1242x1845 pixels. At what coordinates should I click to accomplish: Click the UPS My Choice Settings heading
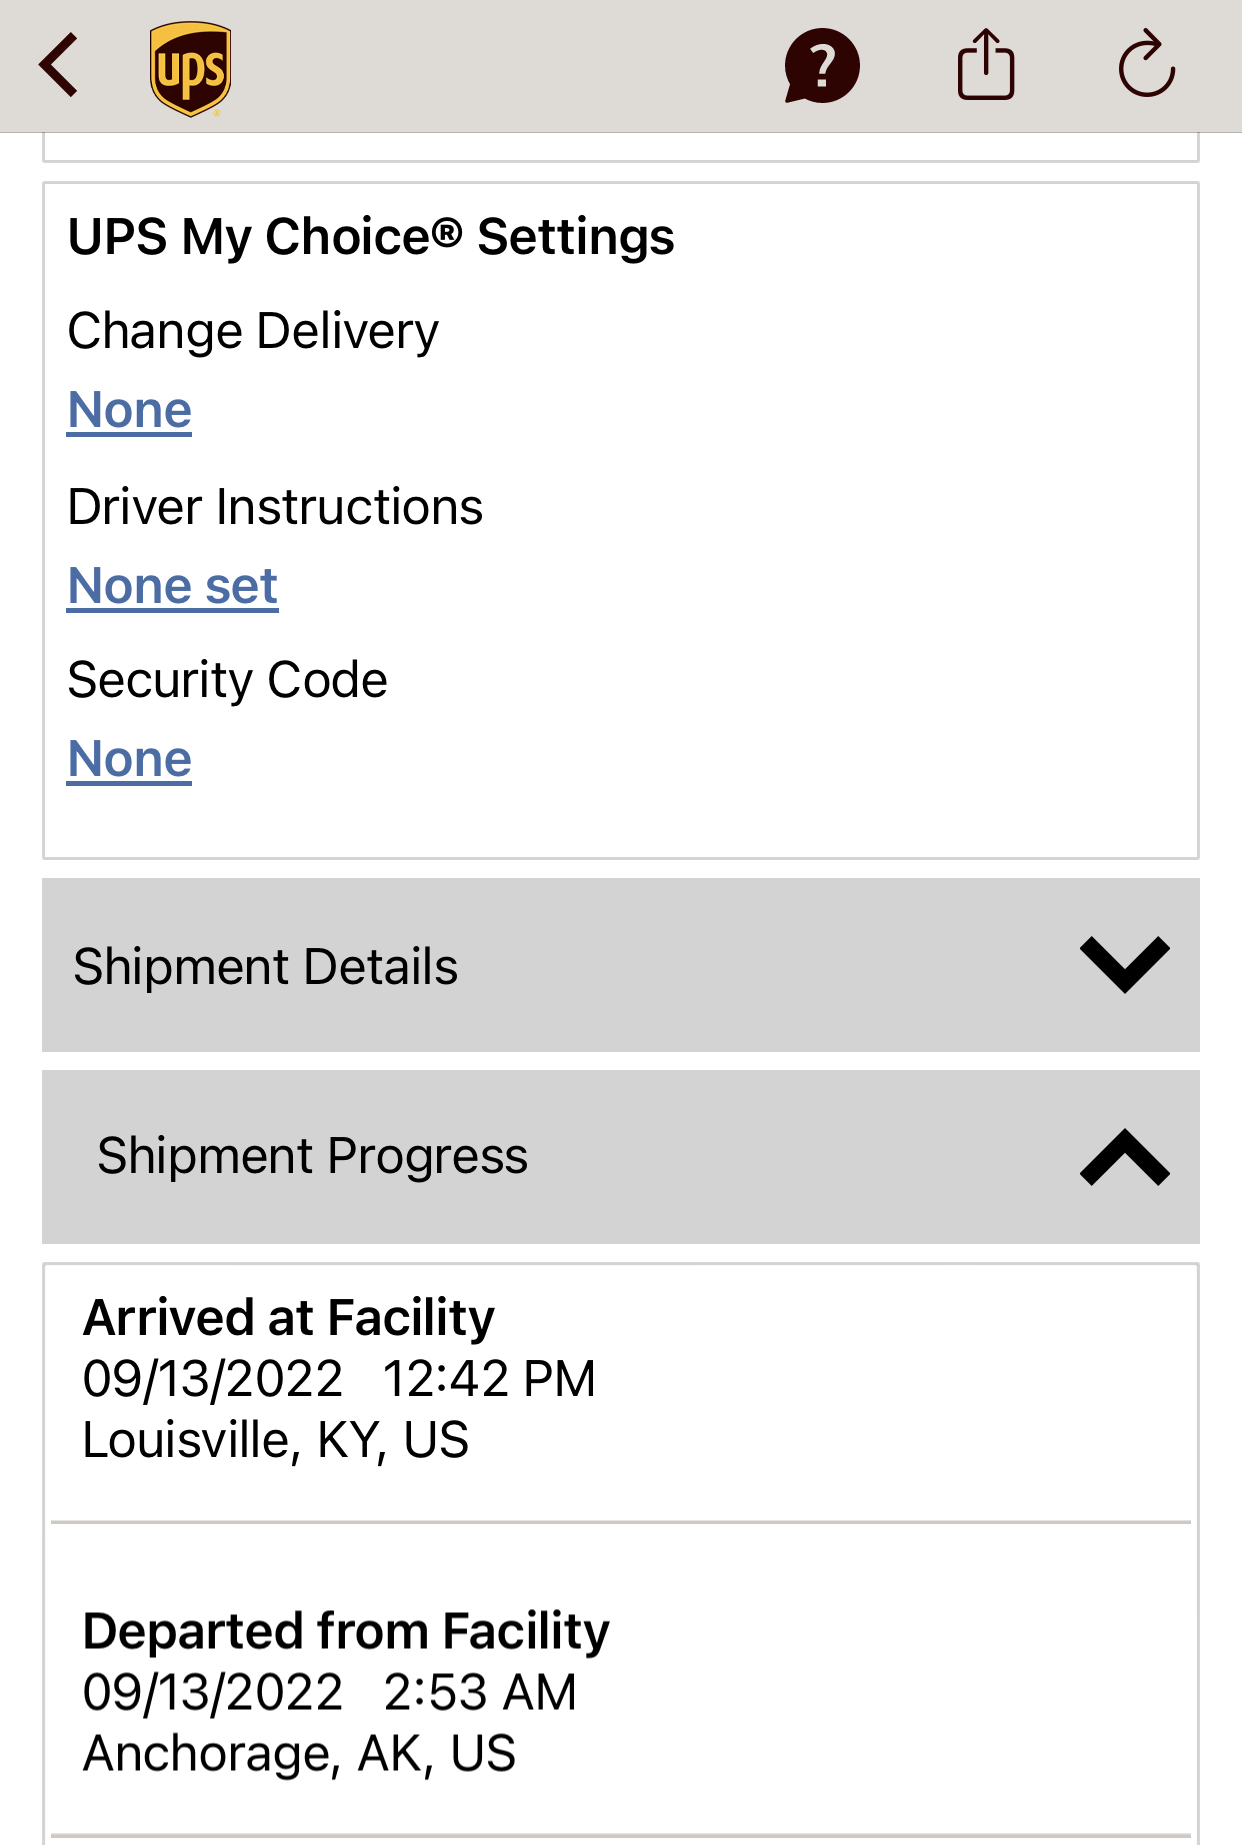click(x=371, y=237)
